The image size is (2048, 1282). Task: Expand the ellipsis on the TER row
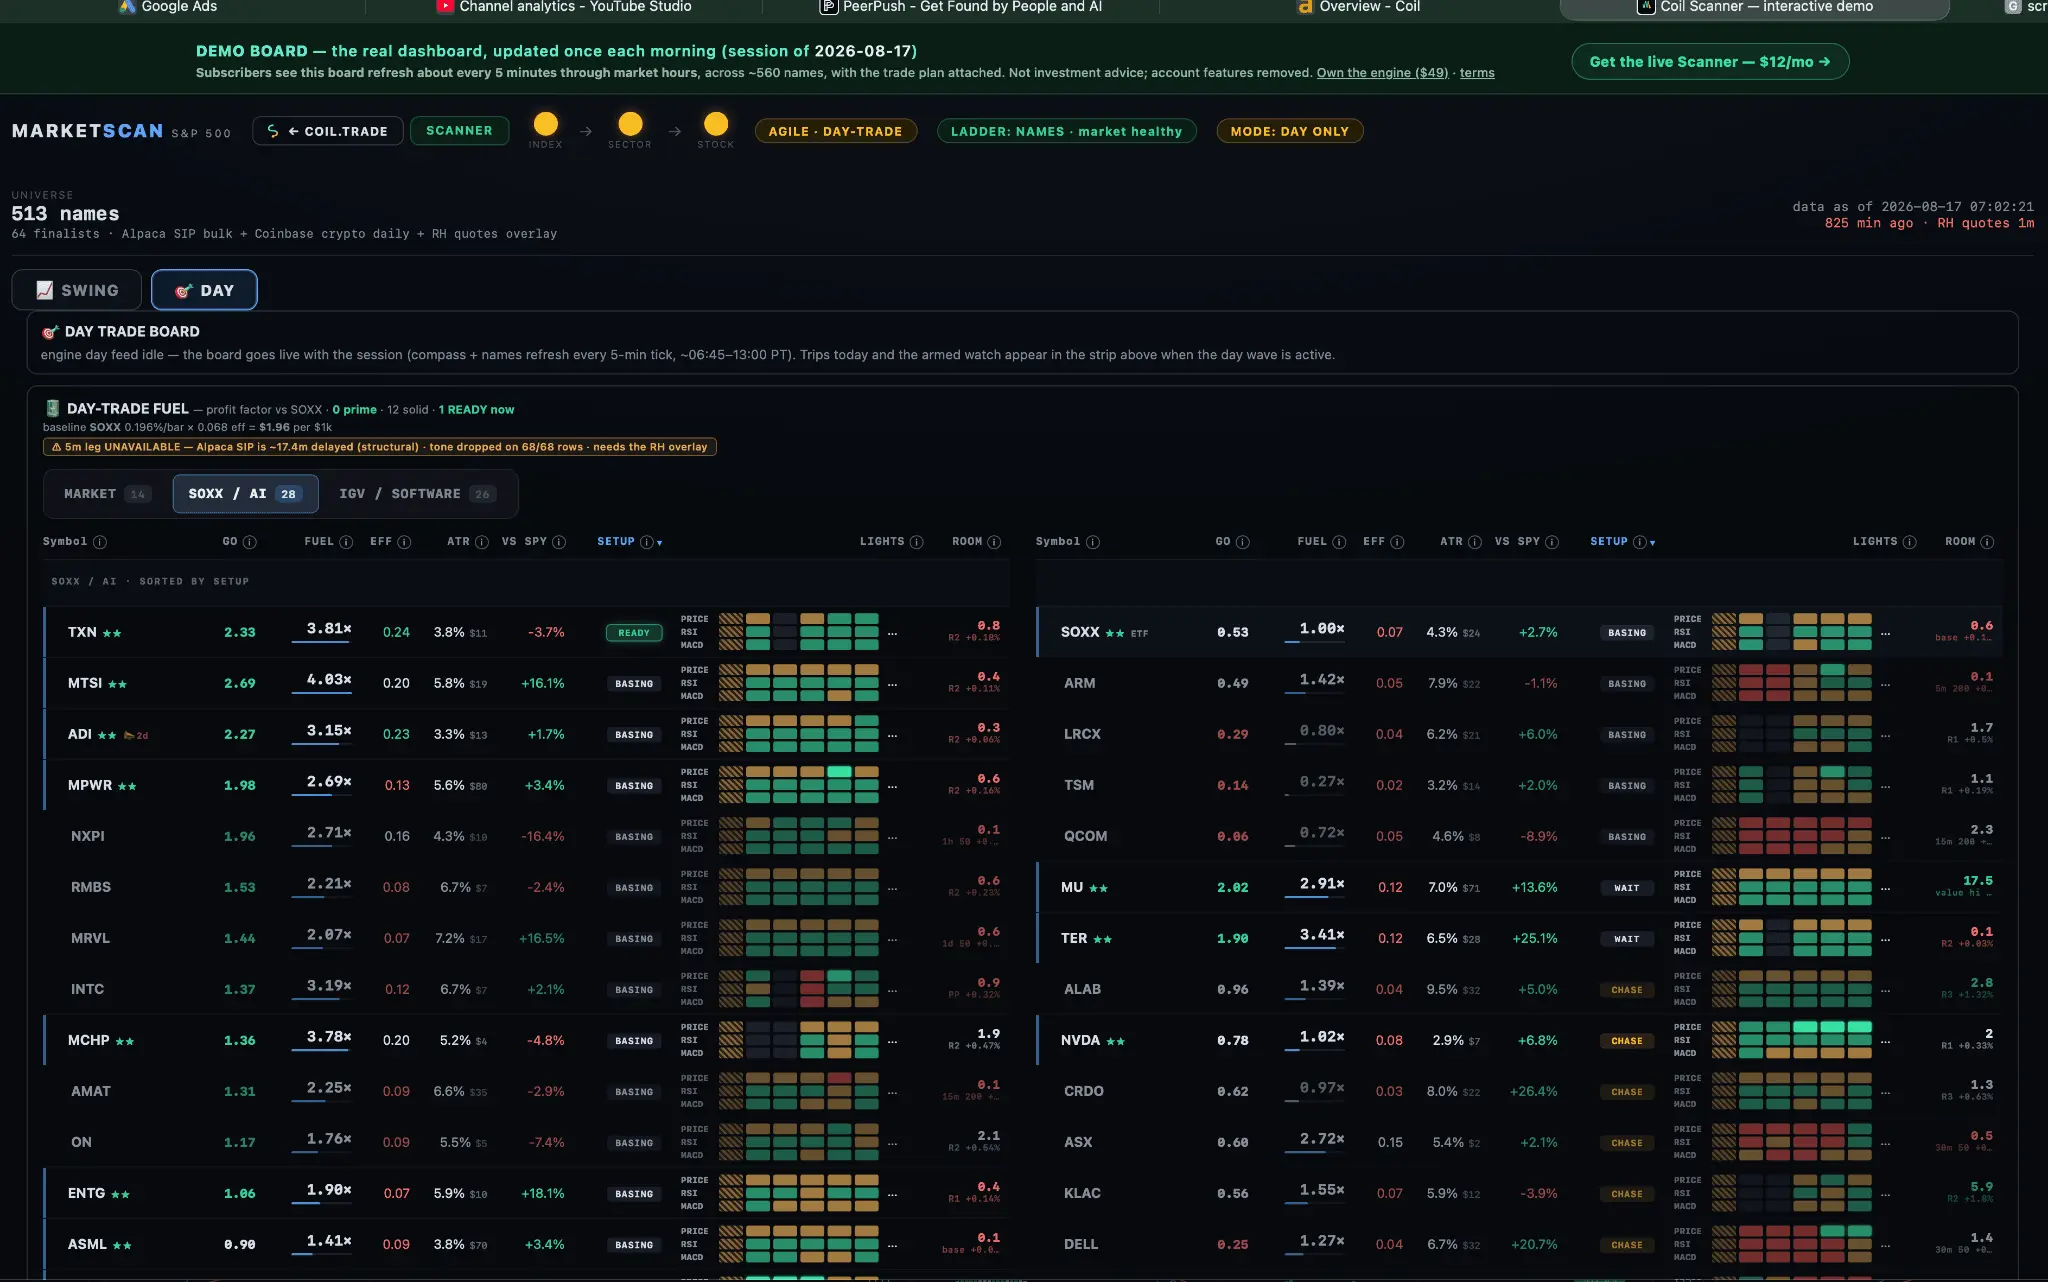[x=1885, y=939]
